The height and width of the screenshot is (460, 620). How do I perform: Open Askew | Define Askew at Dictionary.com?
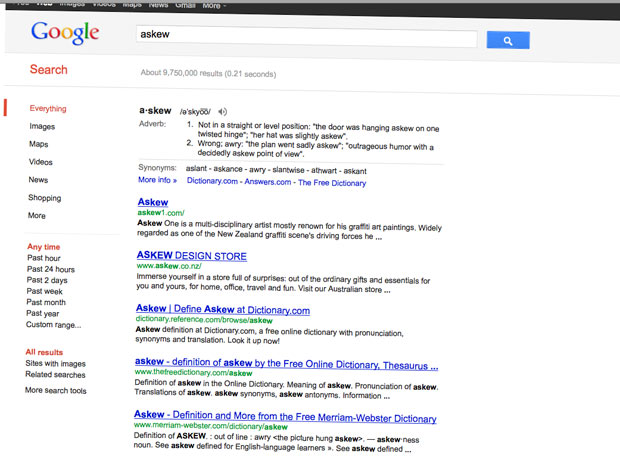pos(223,309)
